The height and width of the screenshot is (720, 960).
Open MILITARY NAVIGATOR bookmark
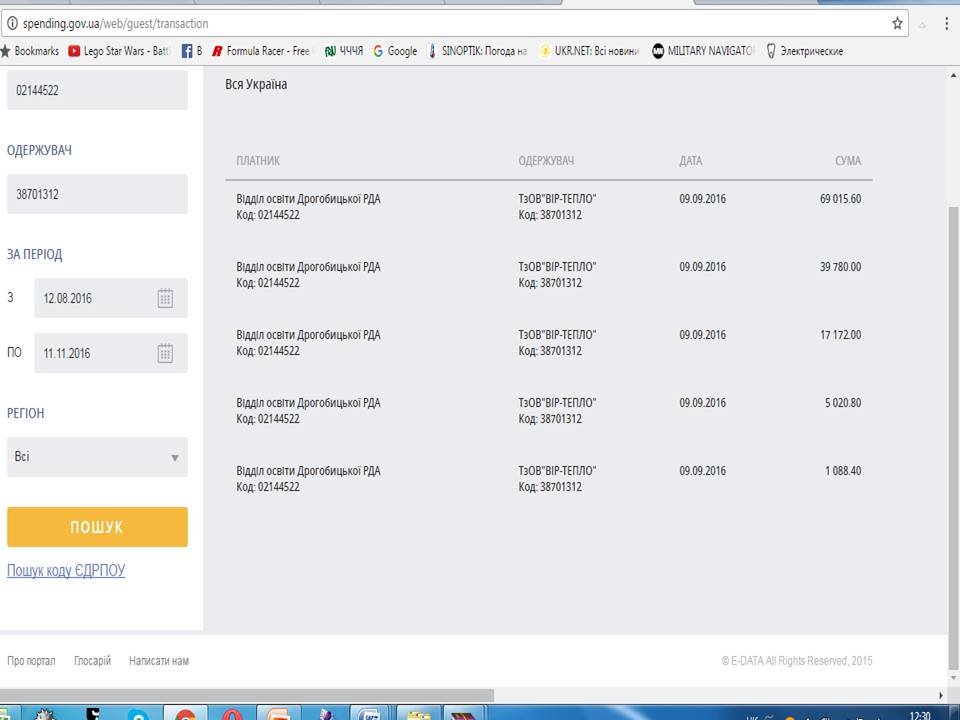tap(703, 51)
